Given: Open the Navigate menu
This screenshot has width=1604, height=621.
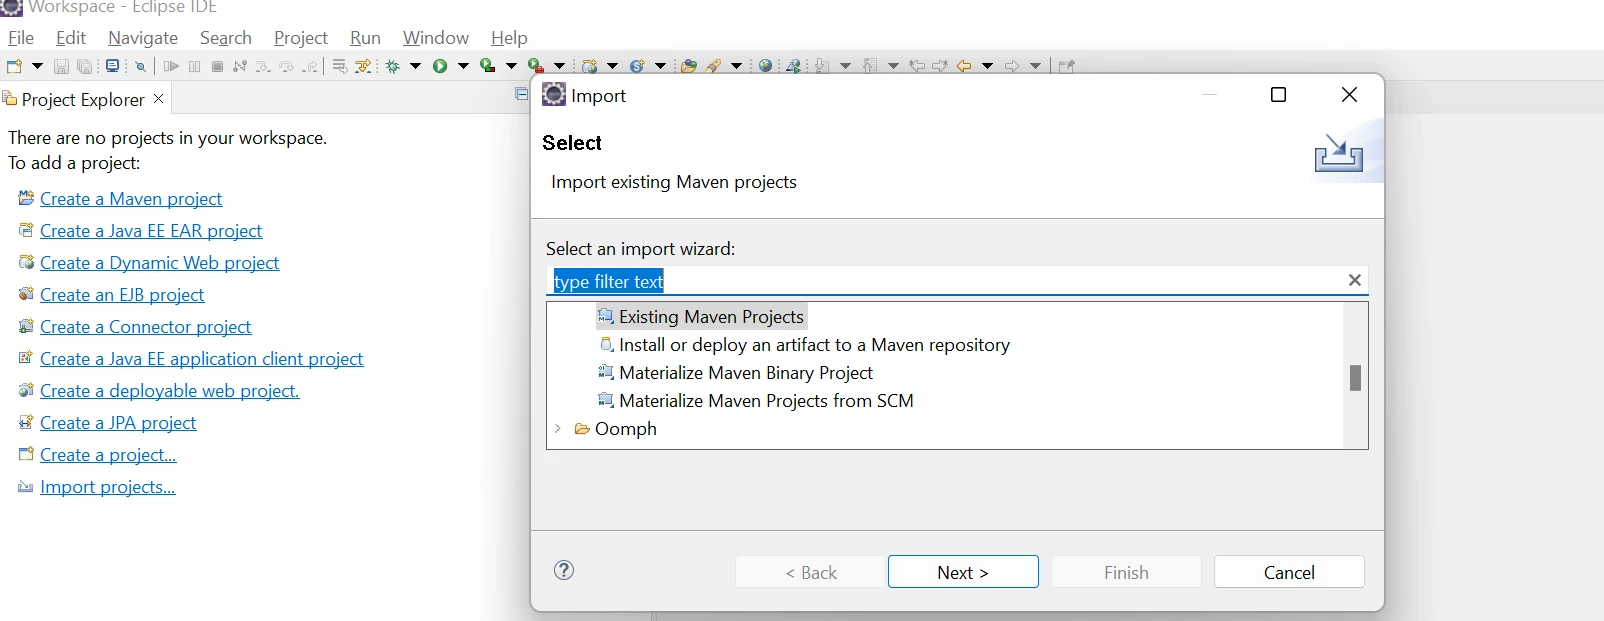Looking at the screenshot, I should coord(143,38).
